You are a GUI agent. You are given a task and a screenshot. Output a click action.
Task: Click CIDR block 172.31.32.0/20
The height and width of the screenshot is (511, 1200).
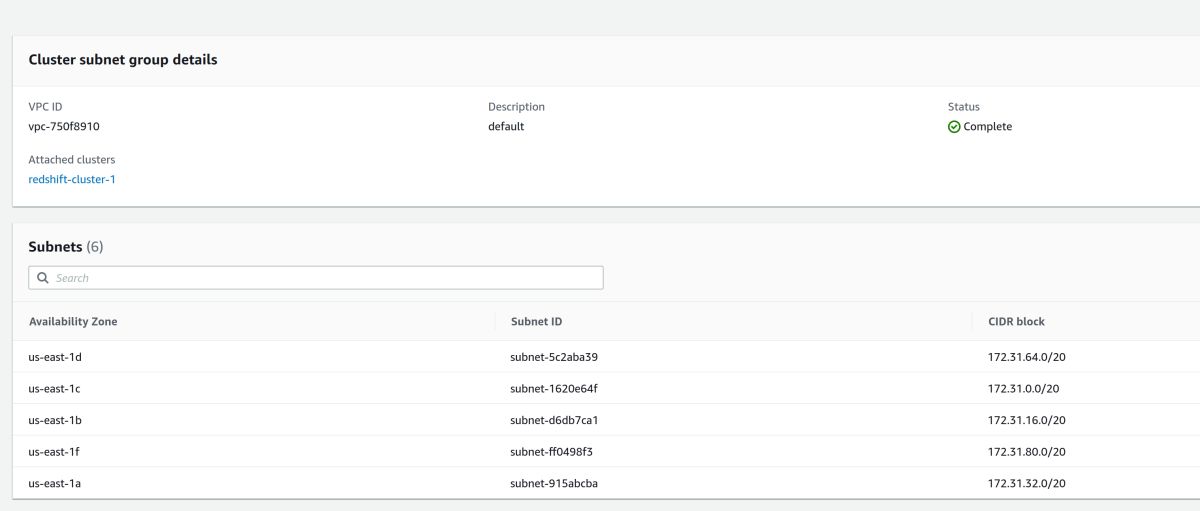[1026, 483]
